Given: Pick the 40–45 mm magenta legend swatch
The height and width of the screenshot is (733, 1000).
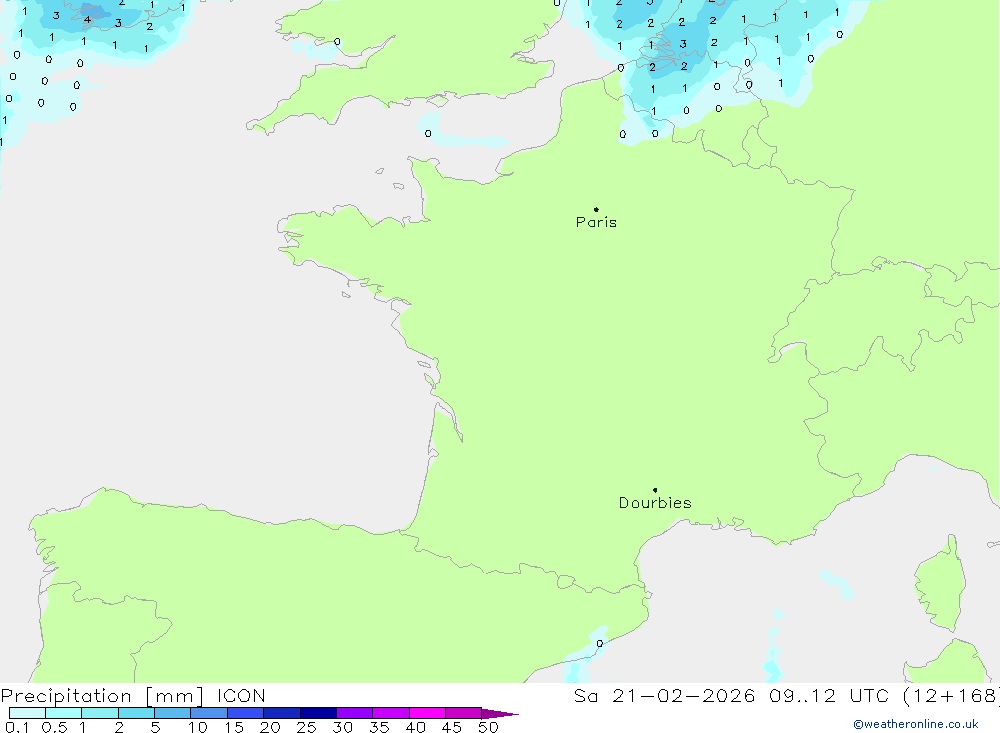Looking at the screenshot, I should tap(427, 713).
